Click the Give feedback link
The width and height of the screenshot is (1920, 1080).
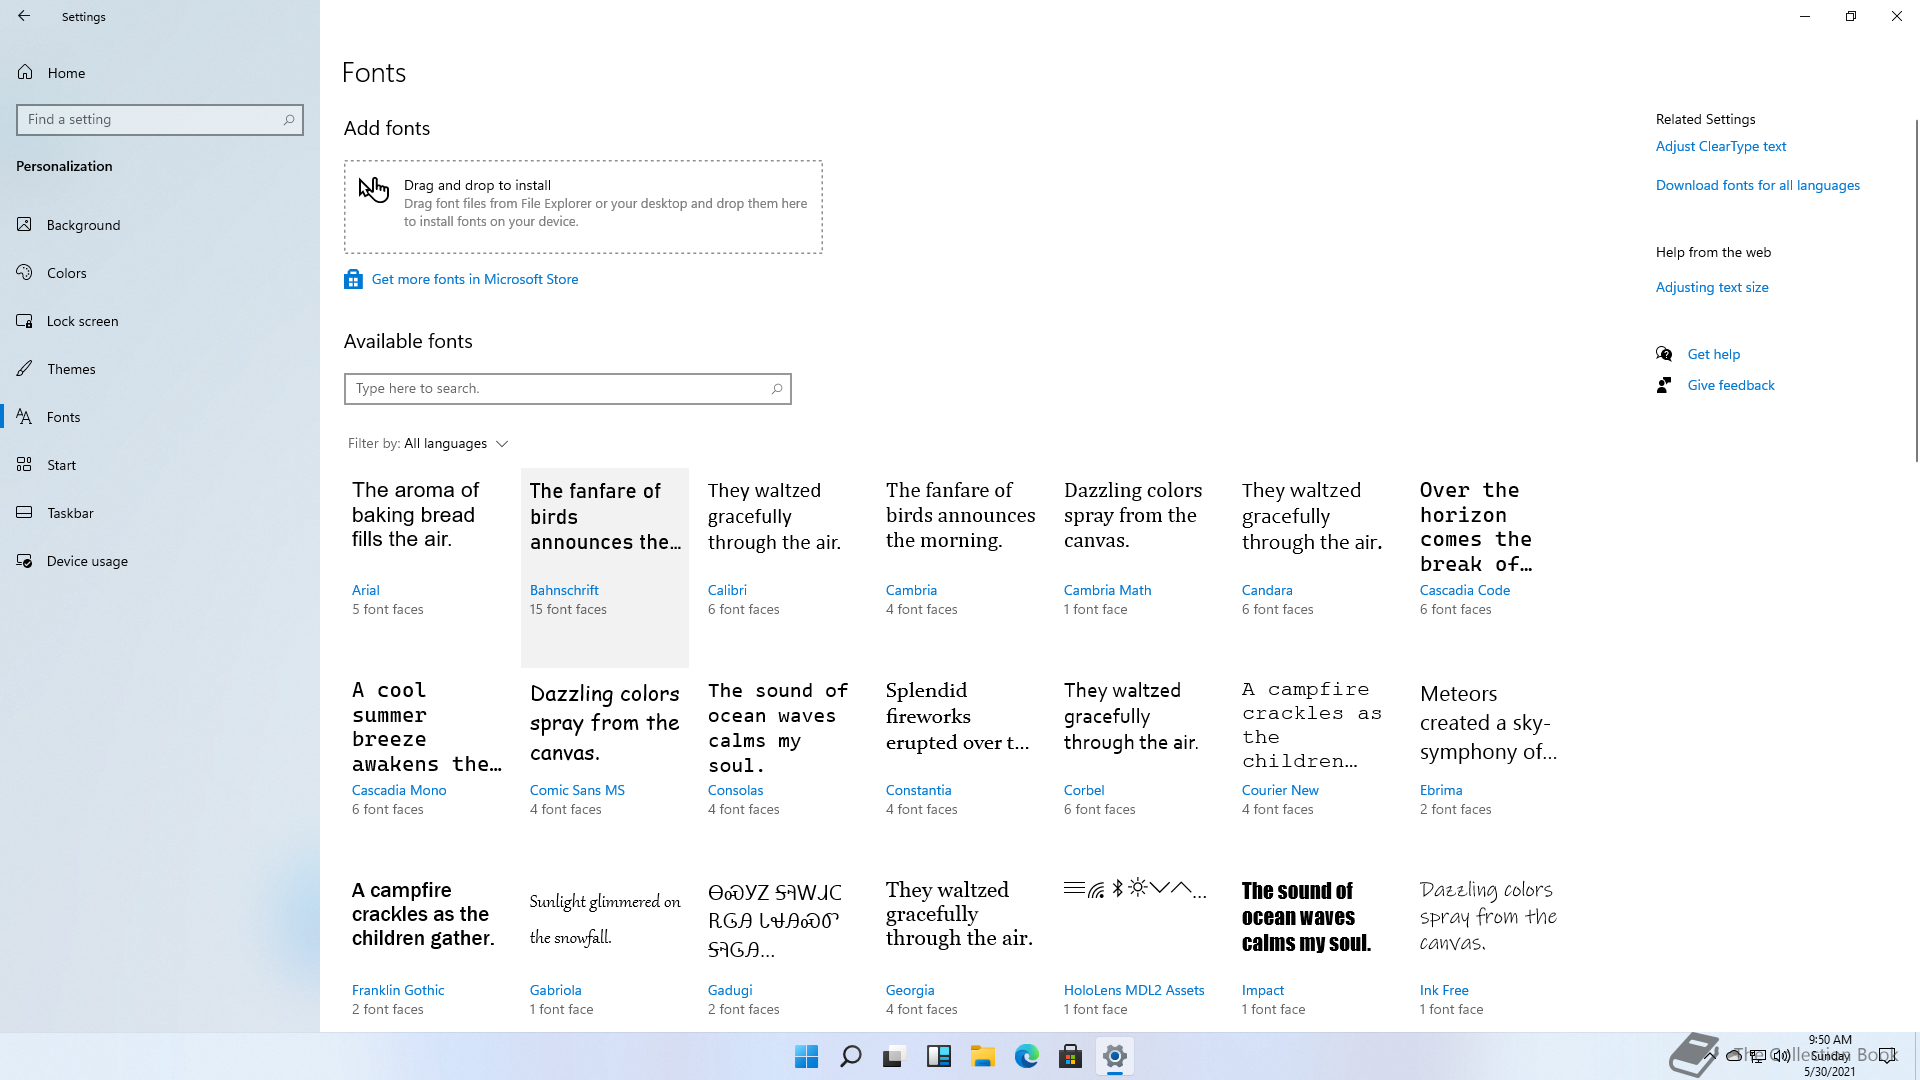[1731, 386]
